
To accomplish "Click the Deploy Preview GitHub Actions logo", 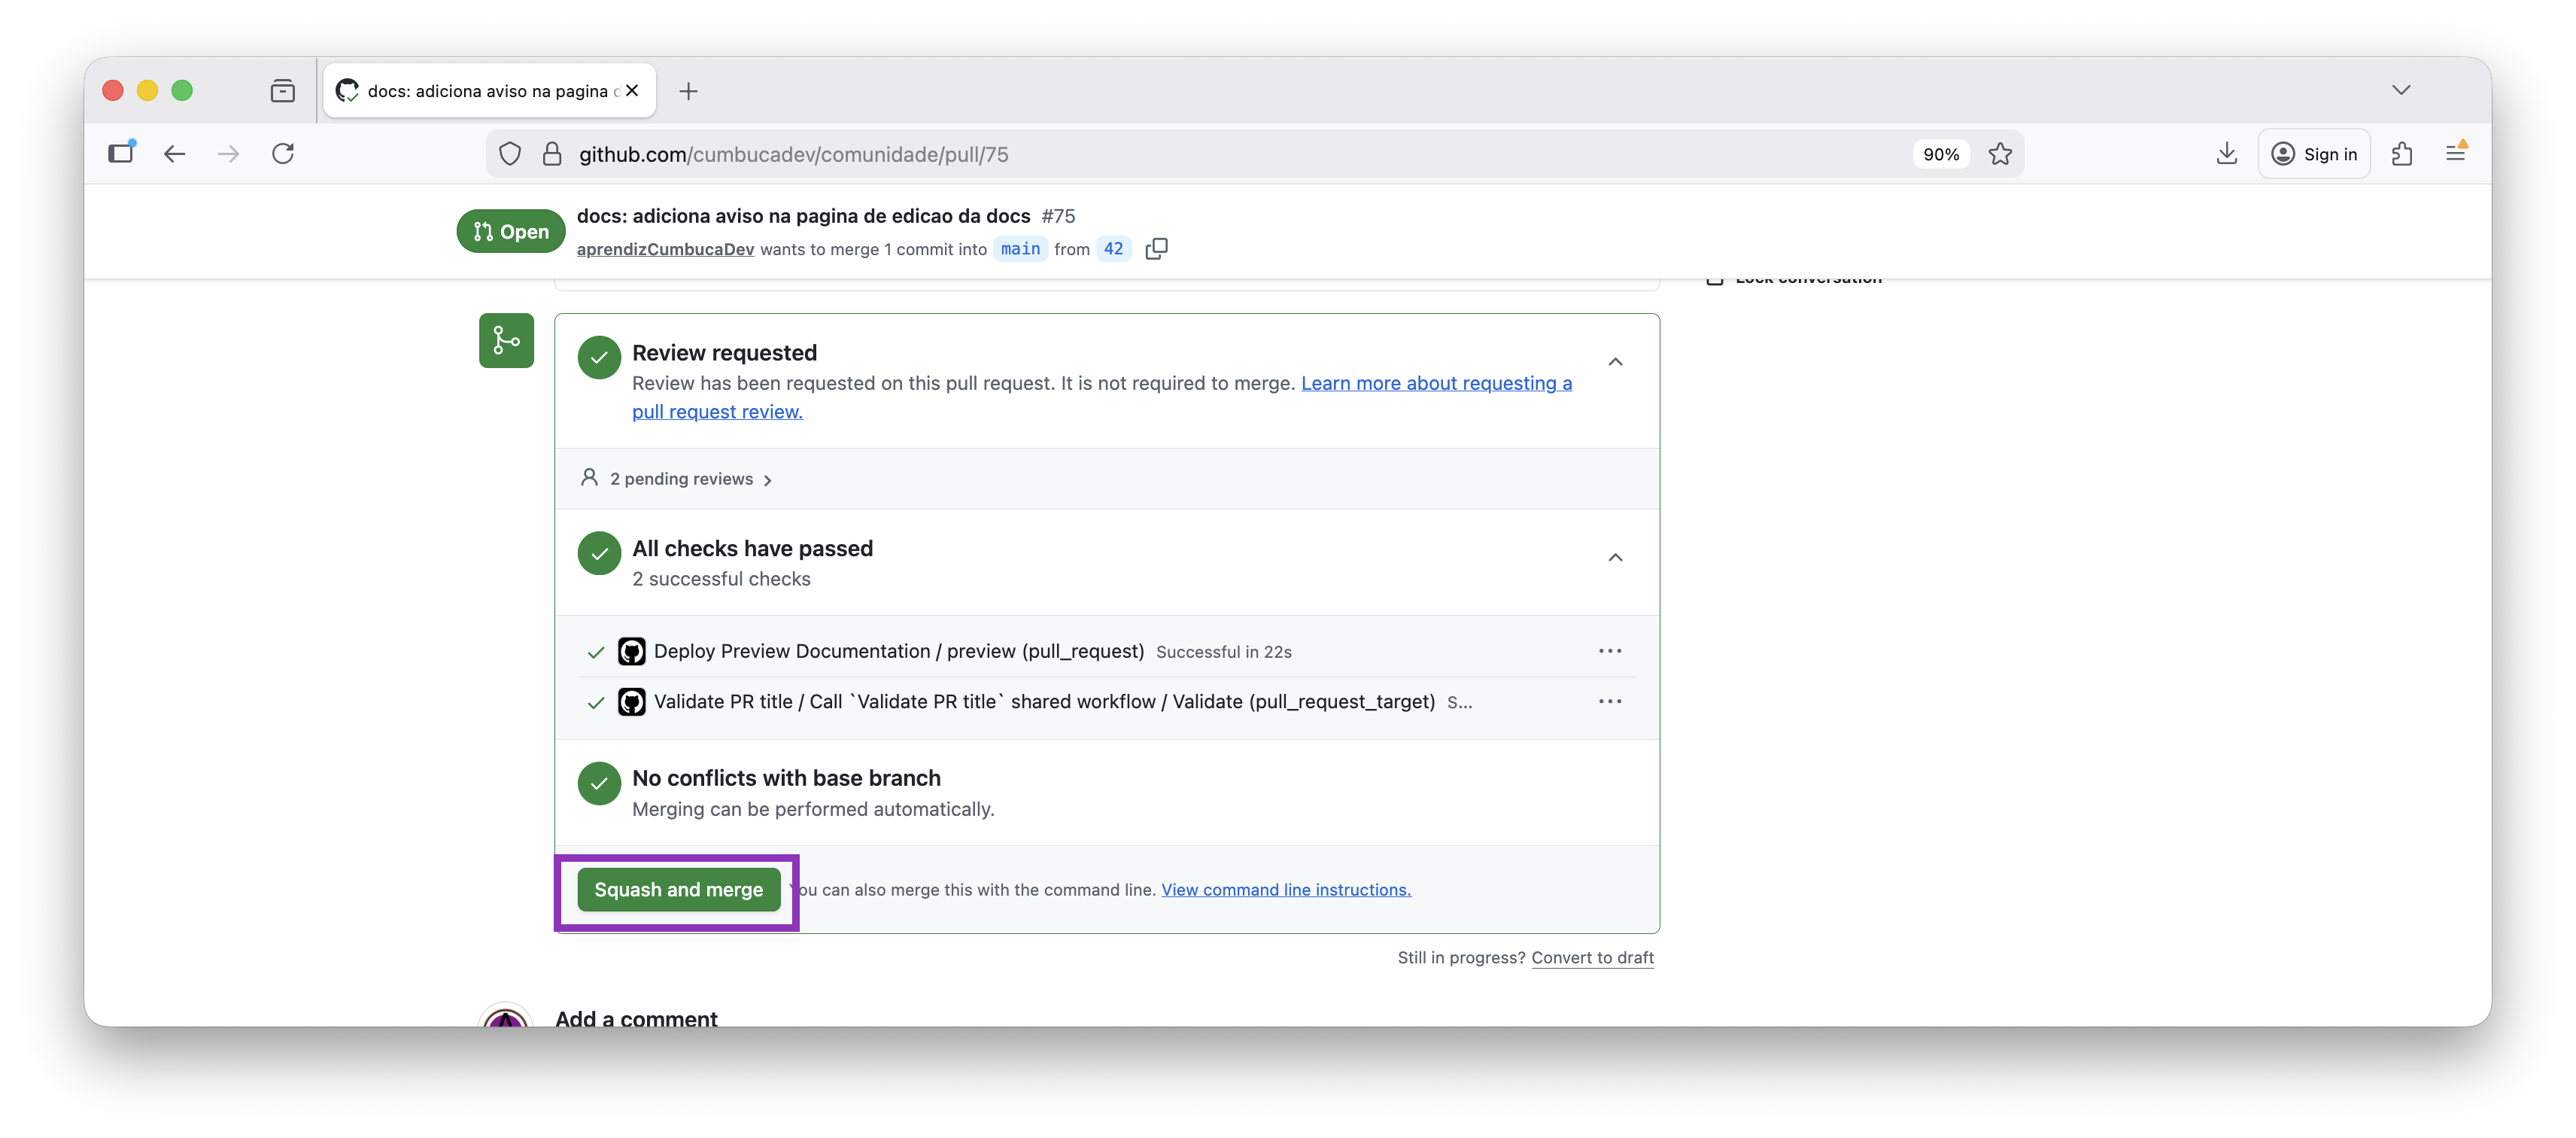I will click(631, 652).
